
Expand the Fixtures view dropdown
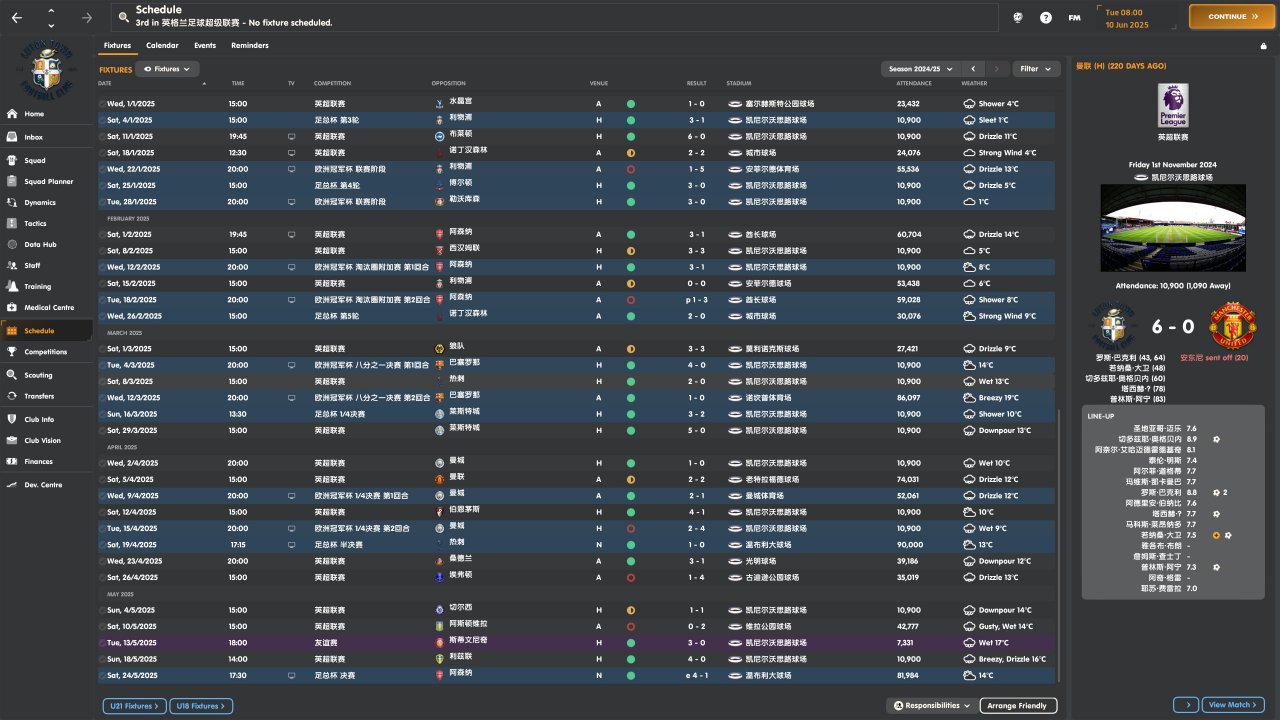pyautogui.click(x=167, y=69)
